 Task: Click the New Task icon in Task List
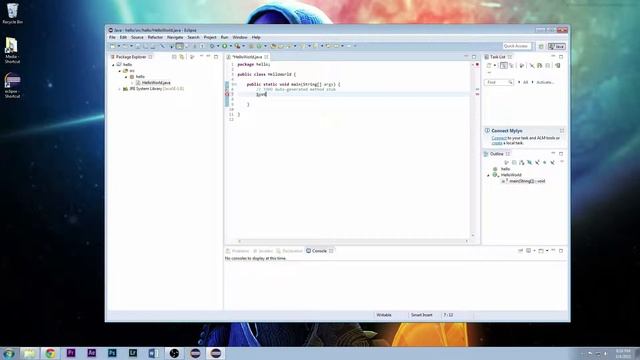(x=489, y=65)
